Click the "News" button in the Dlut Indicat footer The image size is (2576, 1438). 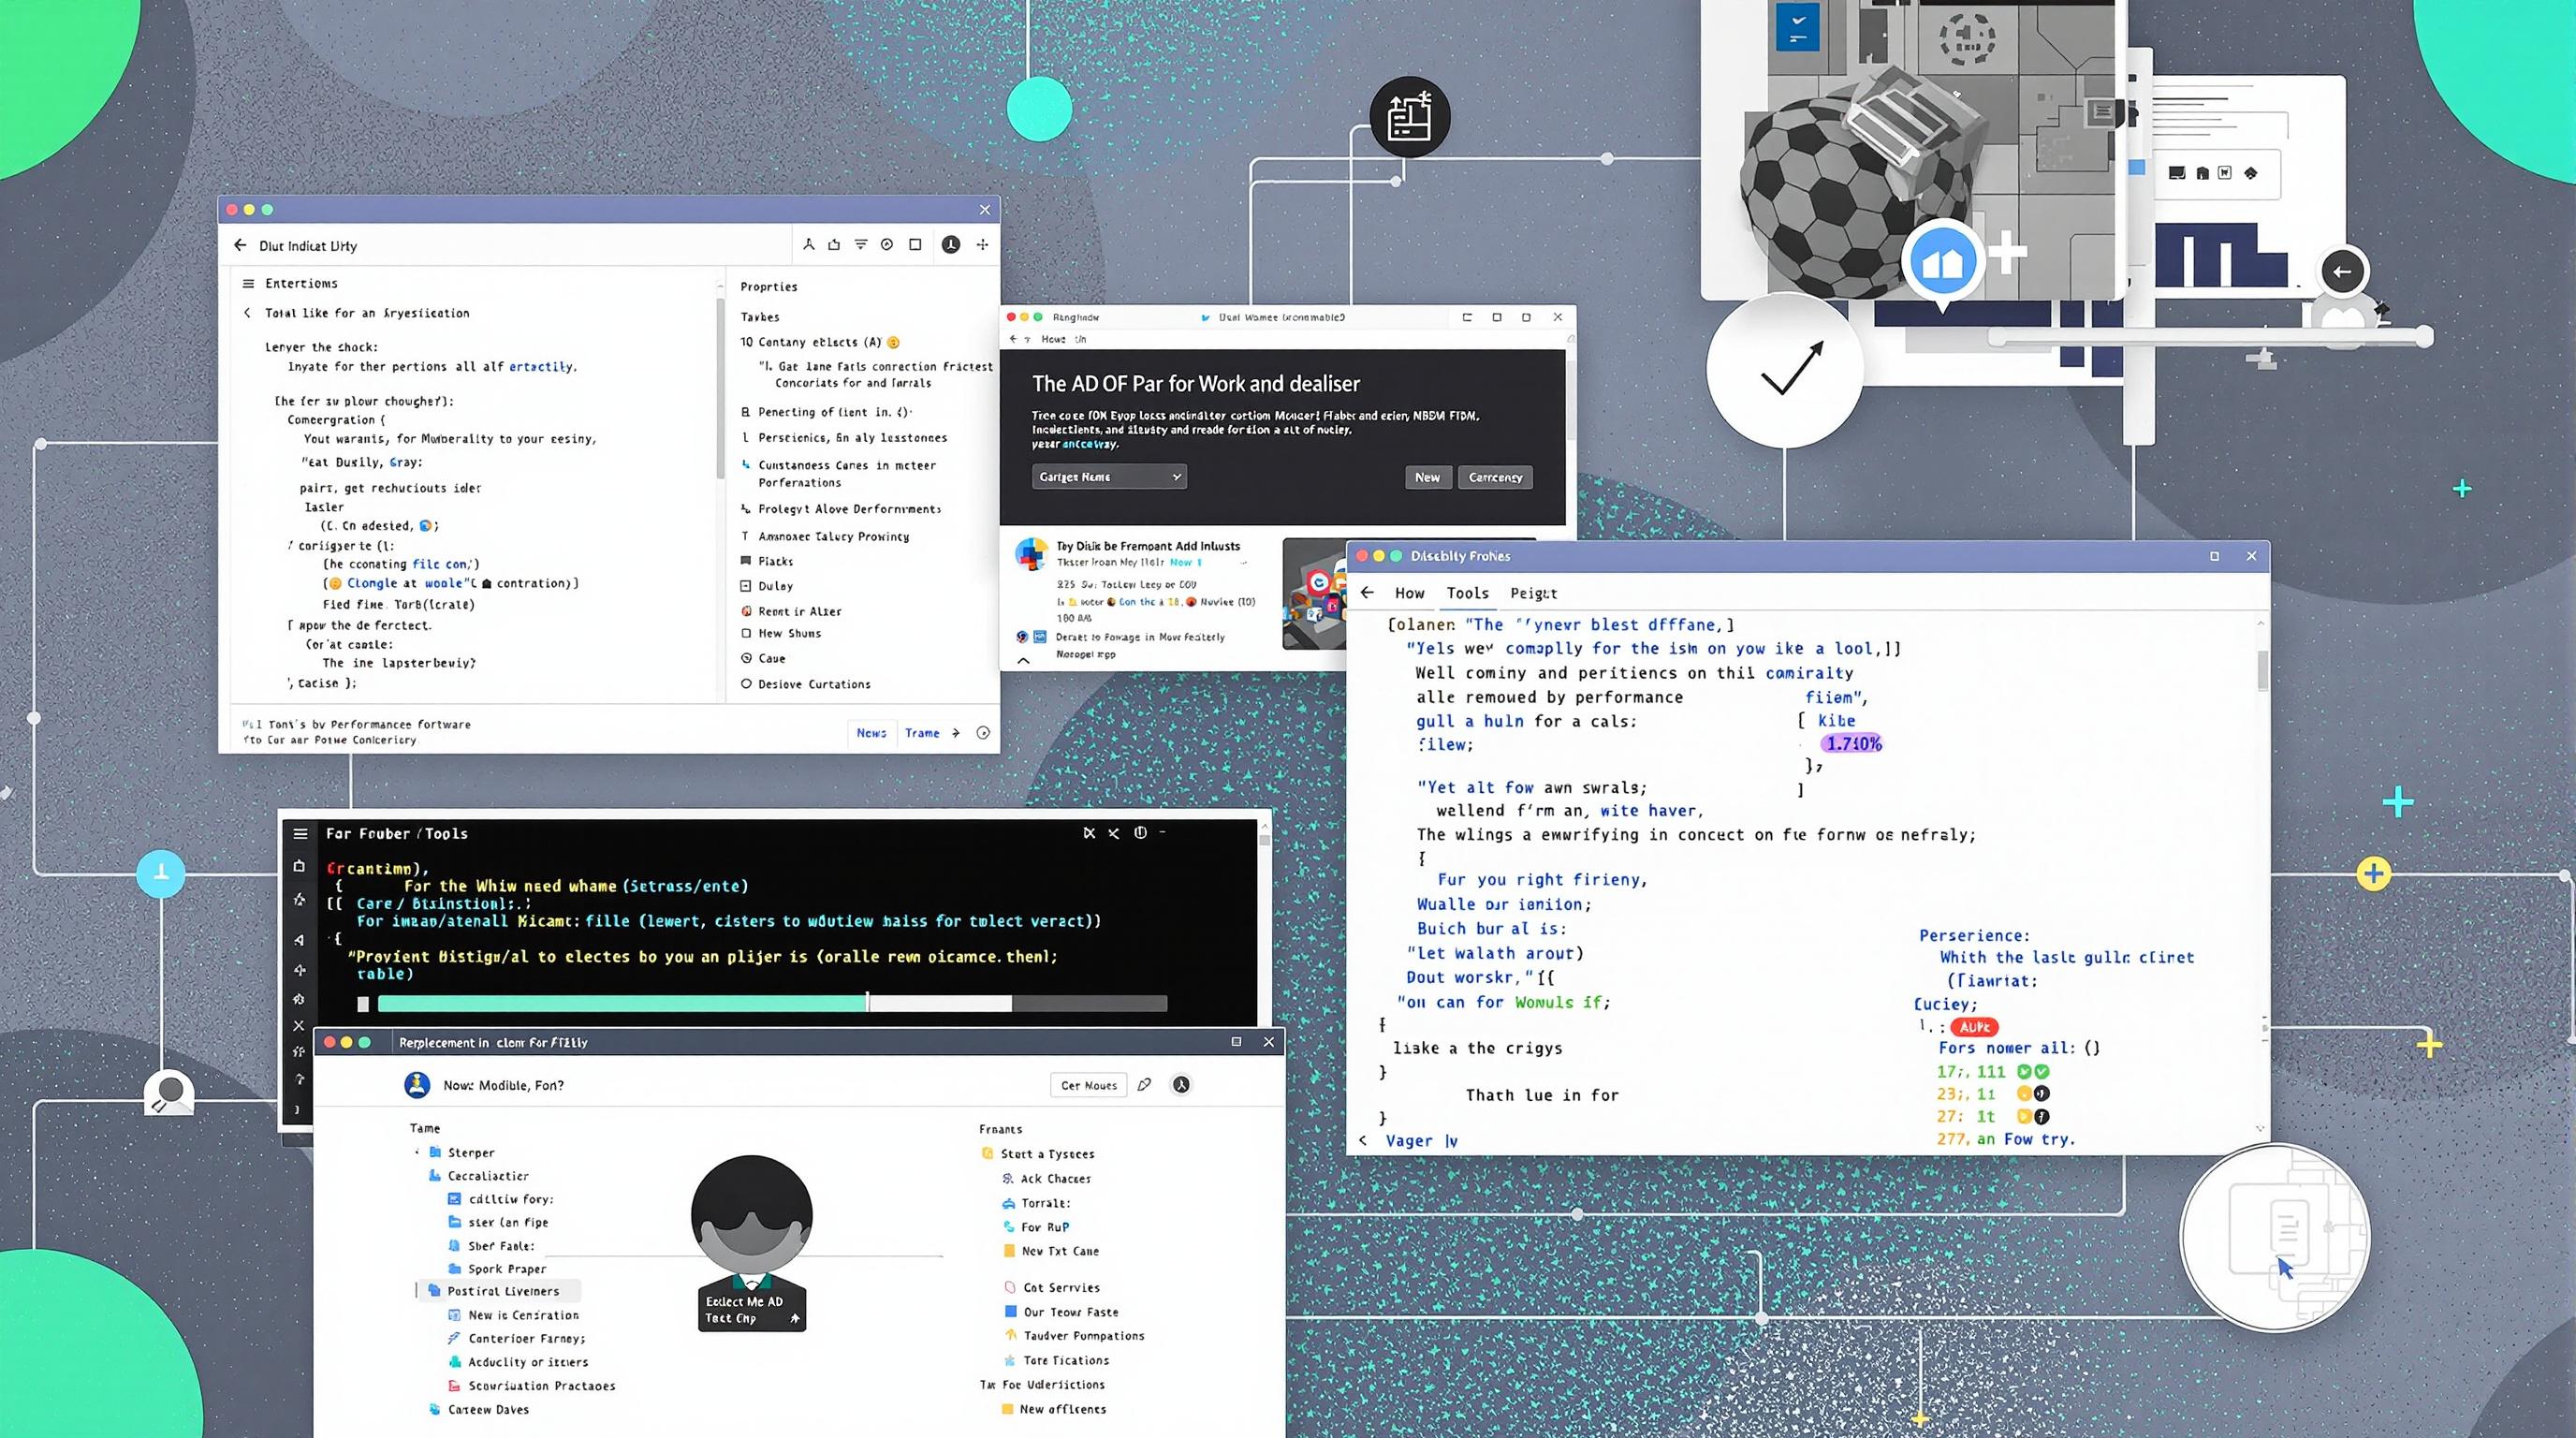tap(872, 733)
